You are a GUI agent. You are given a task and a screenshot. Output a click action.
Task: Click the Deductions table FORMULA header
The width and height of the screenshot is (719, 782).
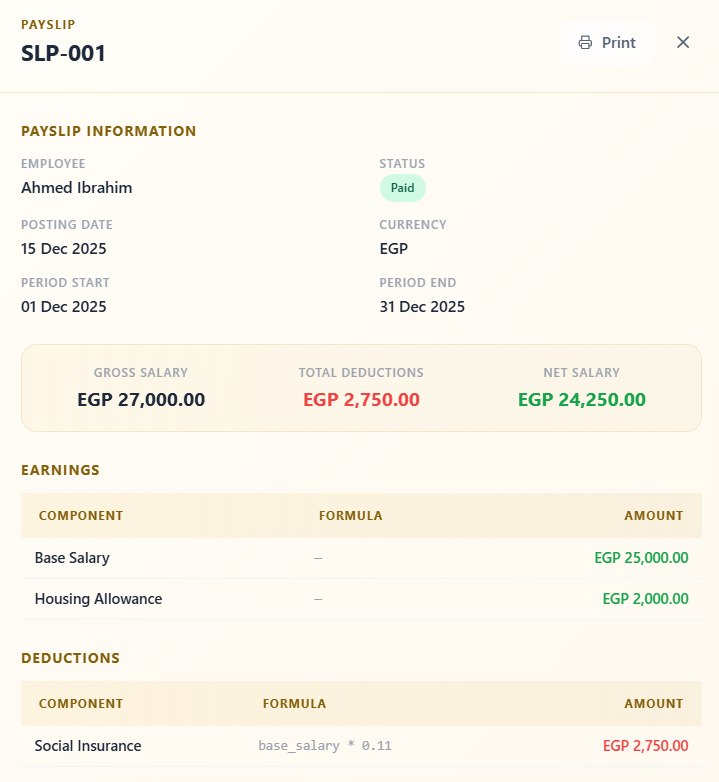coord(295,704)
